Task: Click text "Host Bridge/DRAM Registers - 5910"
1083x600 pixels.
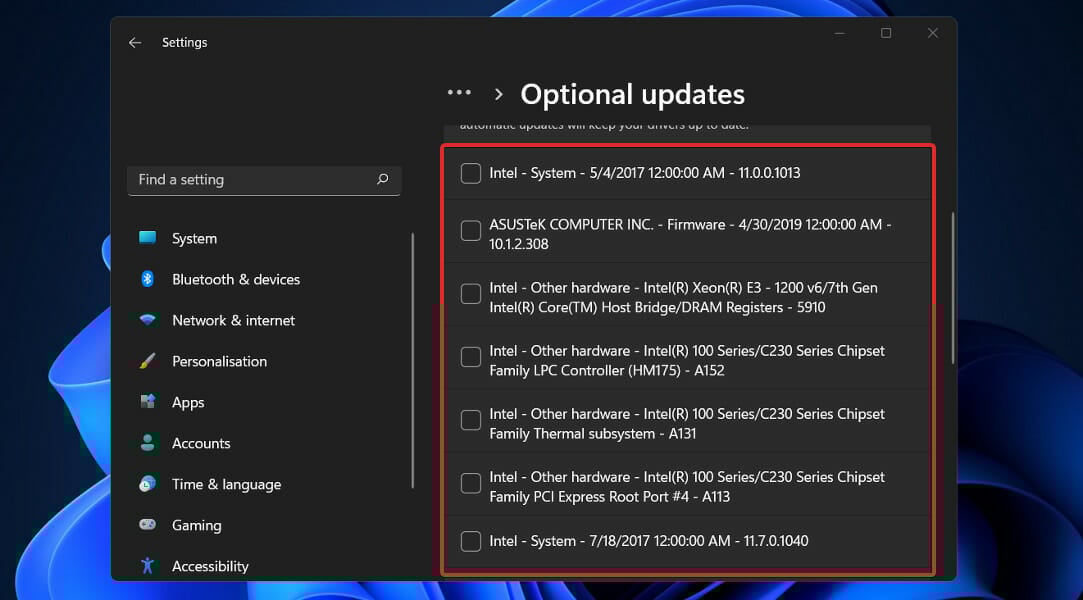Action: click(x=713, y=307)
